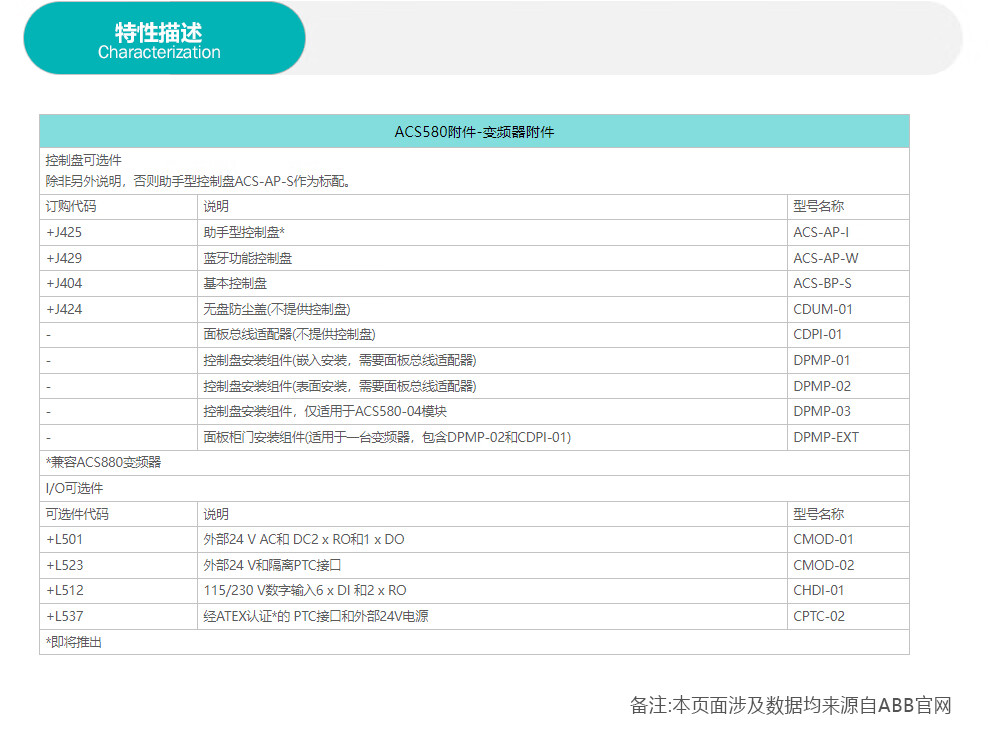Viewport: 990px width, 755px height.
Task: Click the ACS-AP-I model name
Action: [821, 232]
